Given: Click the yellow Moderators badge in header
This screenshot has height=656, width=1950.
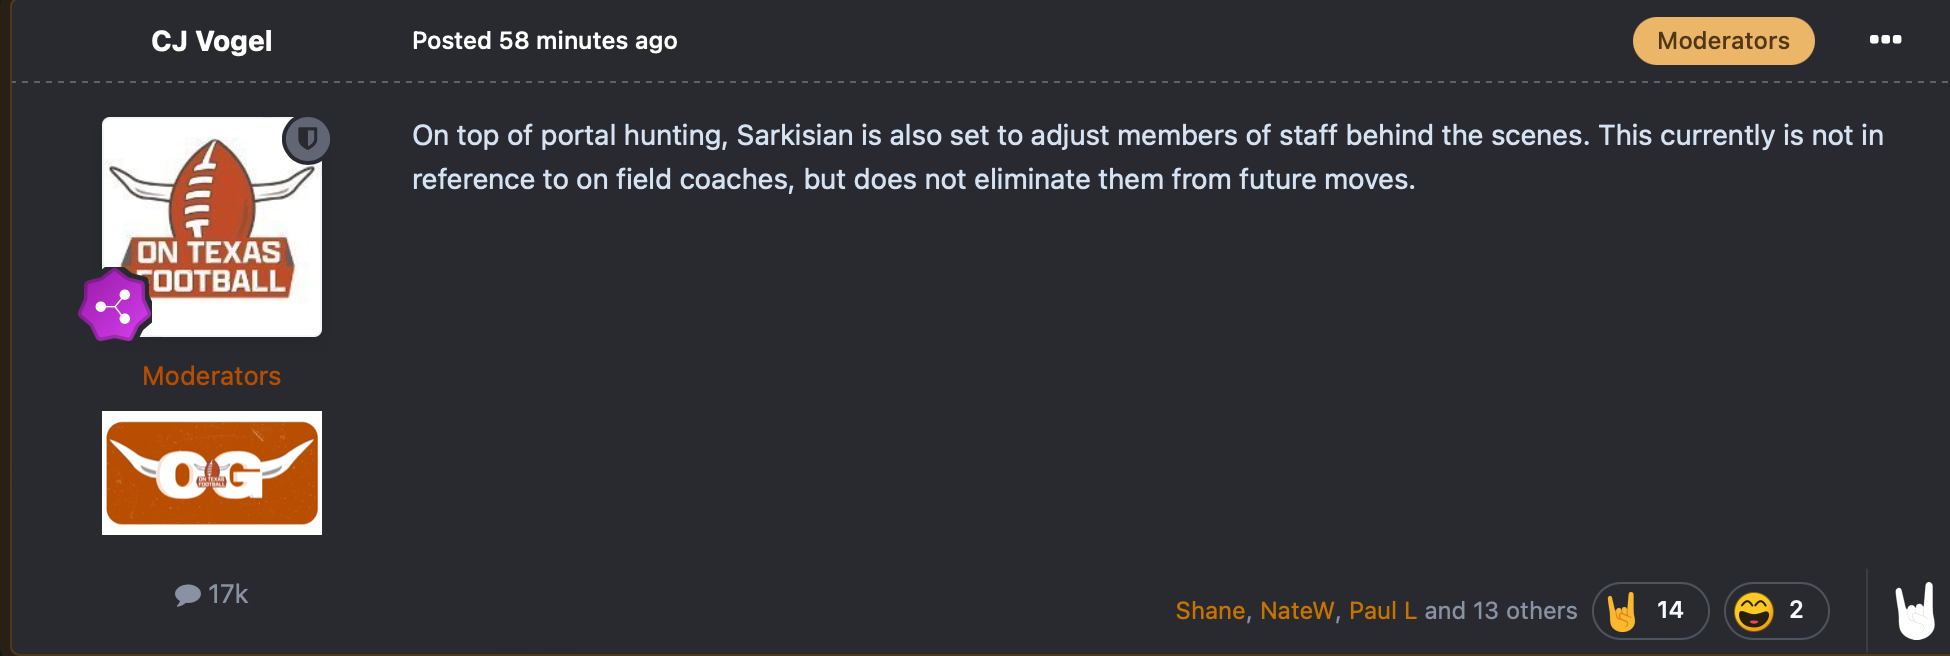Looking at the screenshot, I should tap(1723, 41).
